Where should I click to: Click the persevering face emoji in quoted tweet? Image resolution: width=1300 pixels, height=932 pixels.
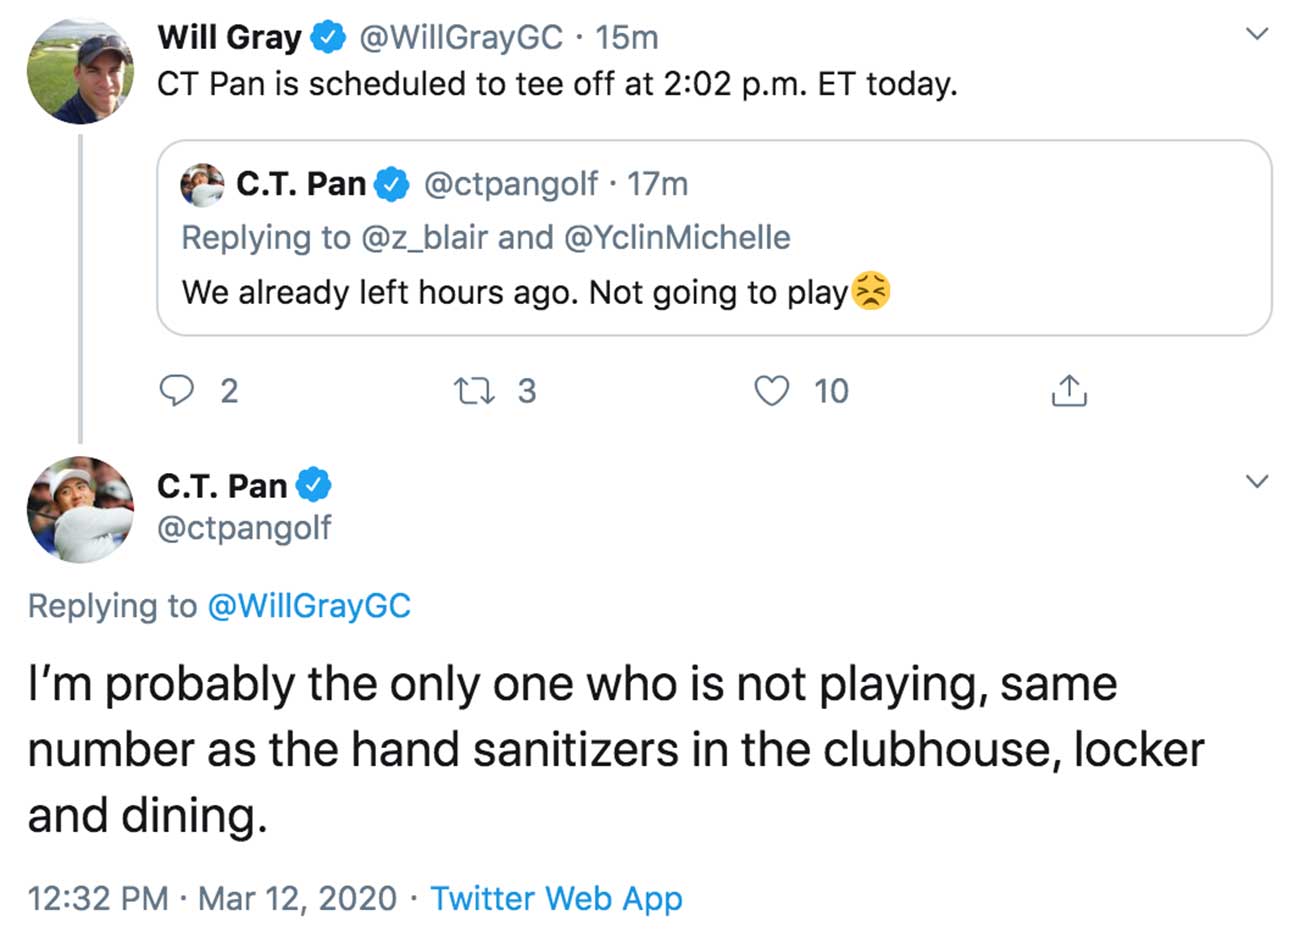tap(870, 292)
